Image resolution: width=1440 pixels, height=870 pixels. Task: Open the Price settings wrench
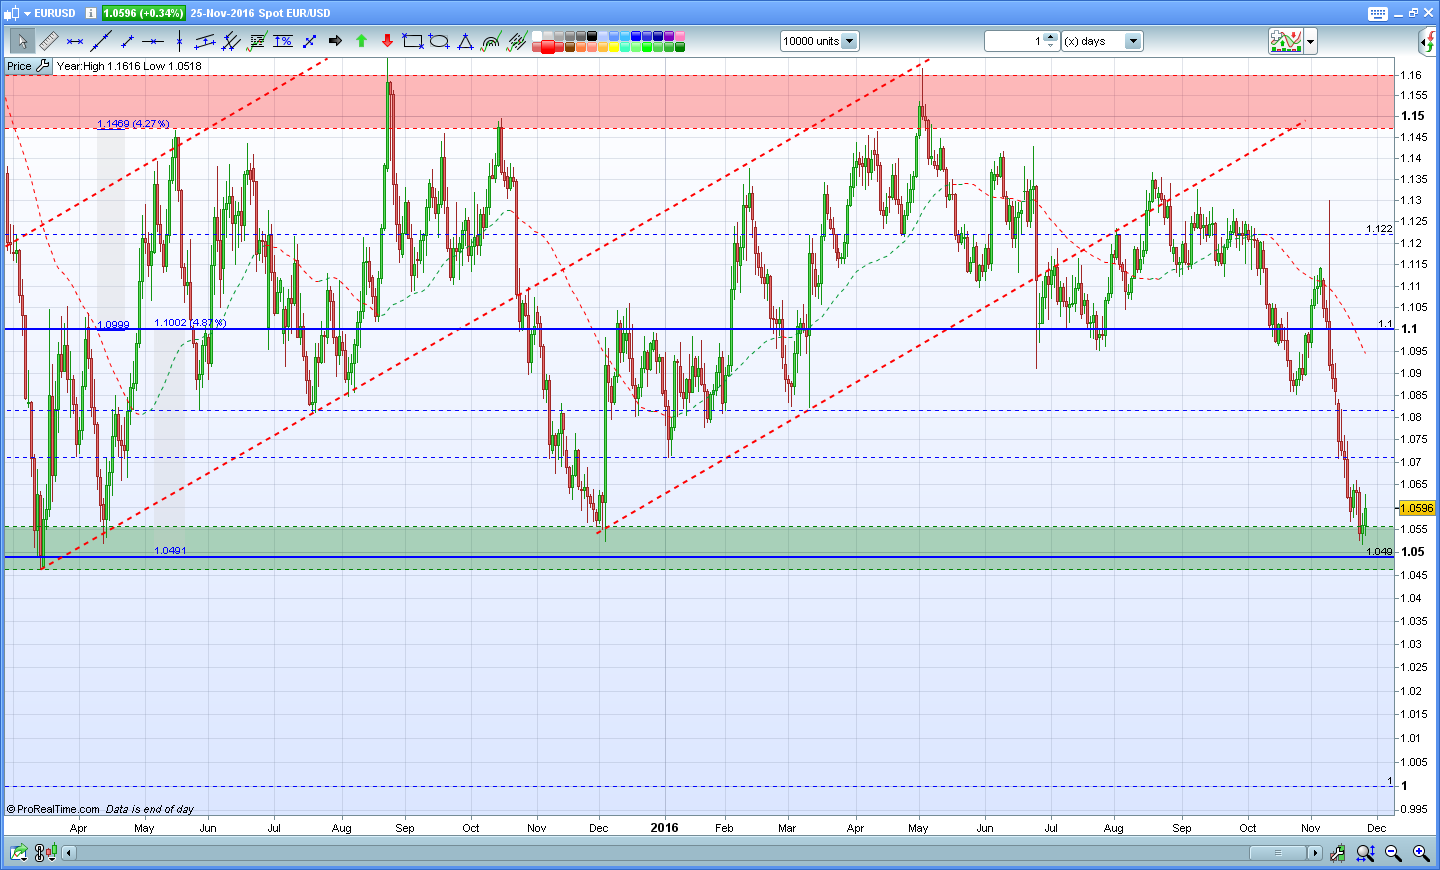[43, 66]
